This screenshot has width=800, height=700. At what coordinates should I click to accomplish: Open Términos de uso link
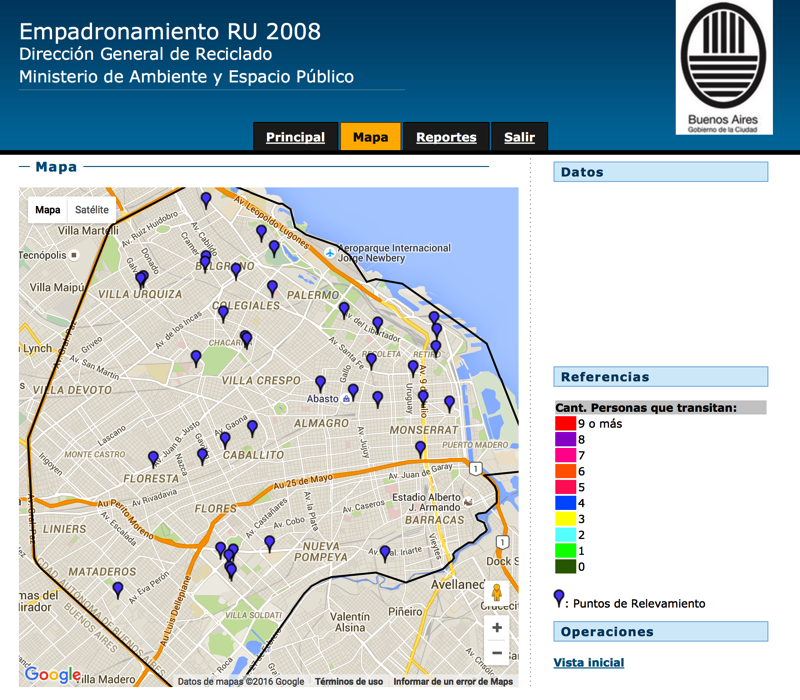coord(348,682)
